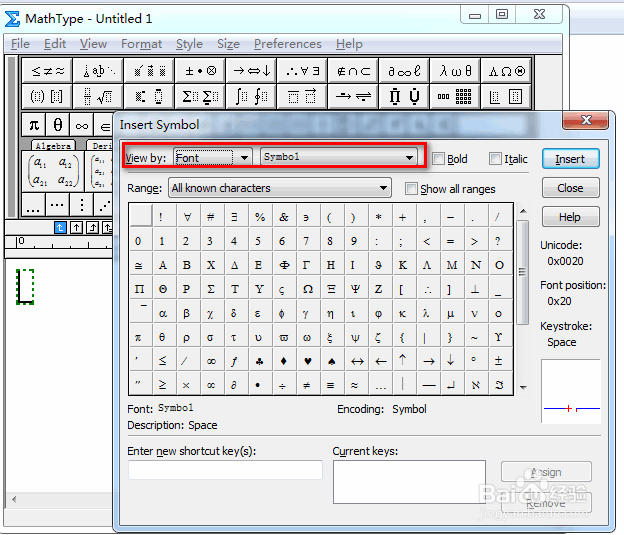Image resolution: width=624 pixels, height=535 pixels.
Task: Open the subscript and superscript templates
Action: (x=149, y=96)
